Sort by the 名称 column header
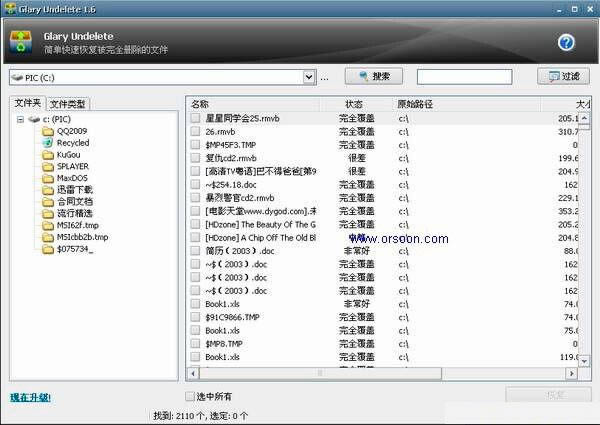The image size is (600, 425). (x=254, y=104)
